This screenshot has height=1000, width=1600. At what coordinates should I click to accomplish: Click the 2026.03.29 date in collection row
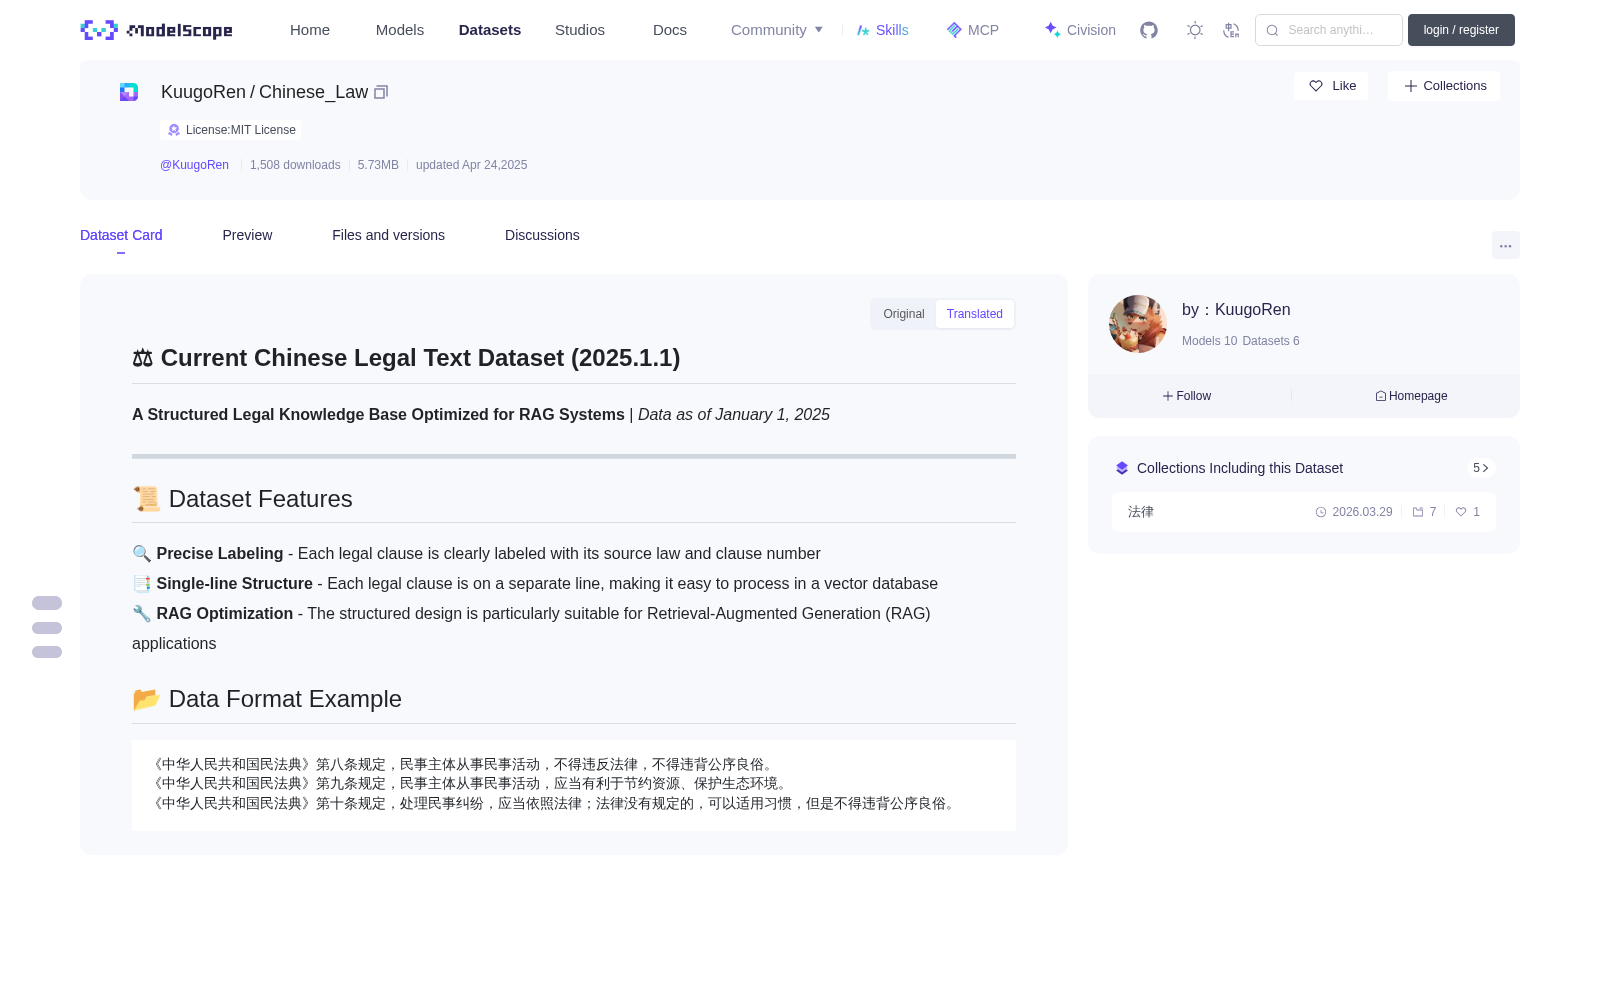point(1361,512)
